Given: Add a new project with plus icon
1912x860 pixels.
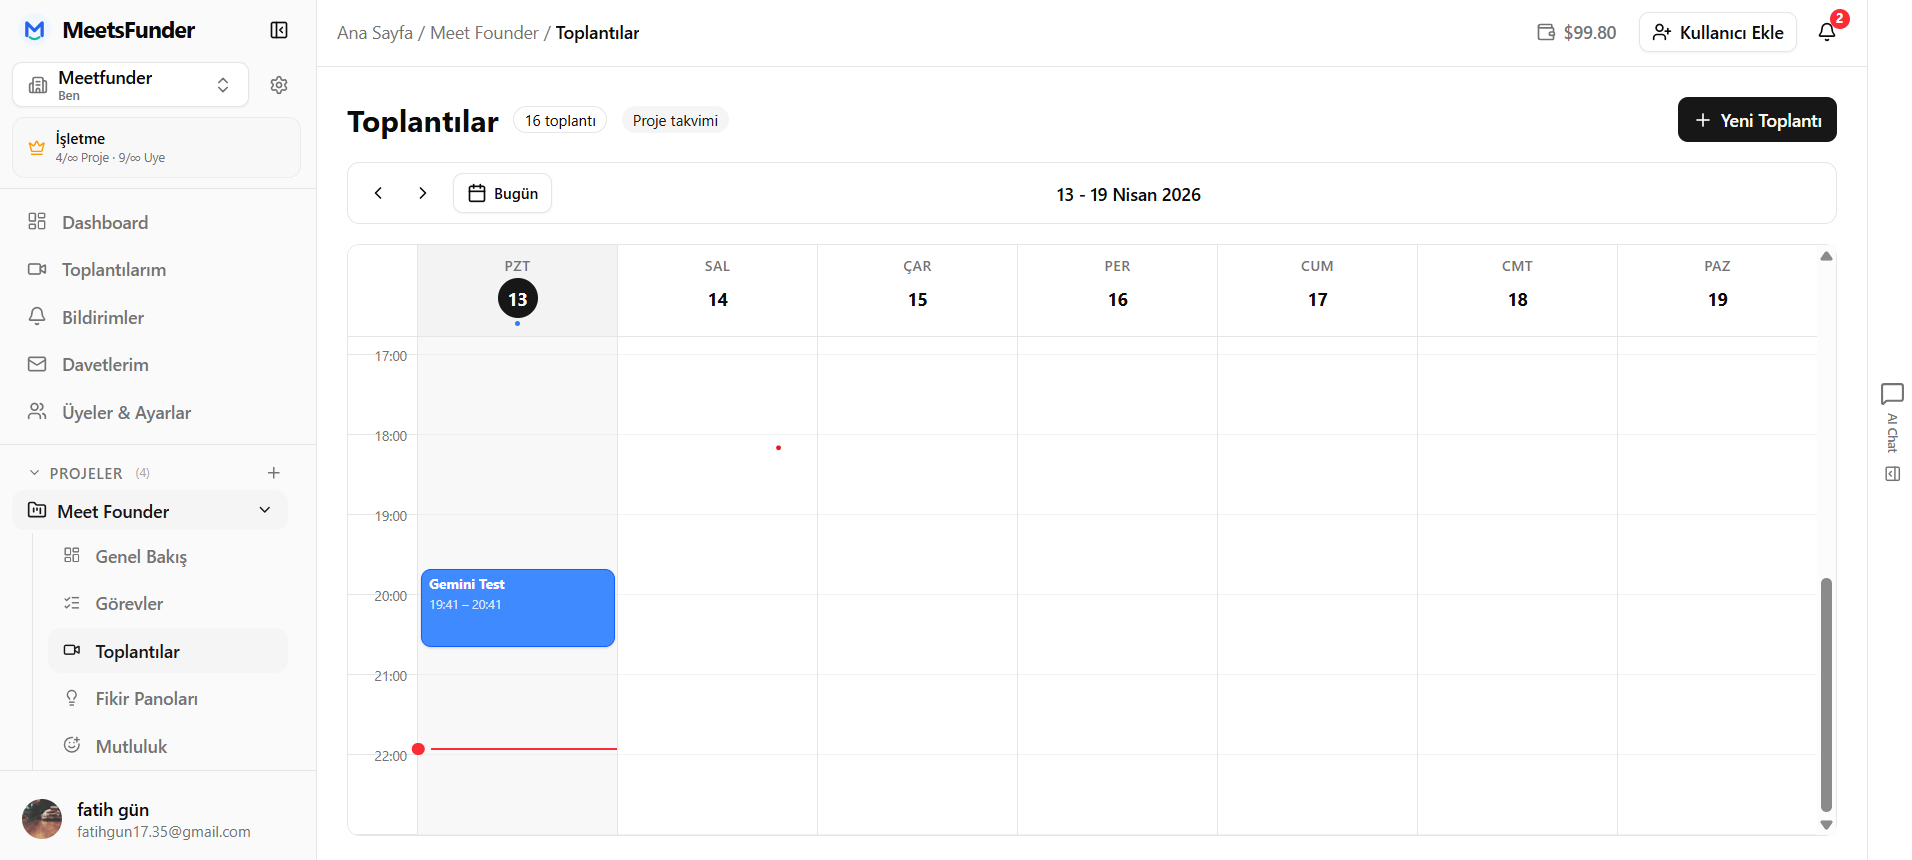Looking at the screenshot, I should (274, 473).
